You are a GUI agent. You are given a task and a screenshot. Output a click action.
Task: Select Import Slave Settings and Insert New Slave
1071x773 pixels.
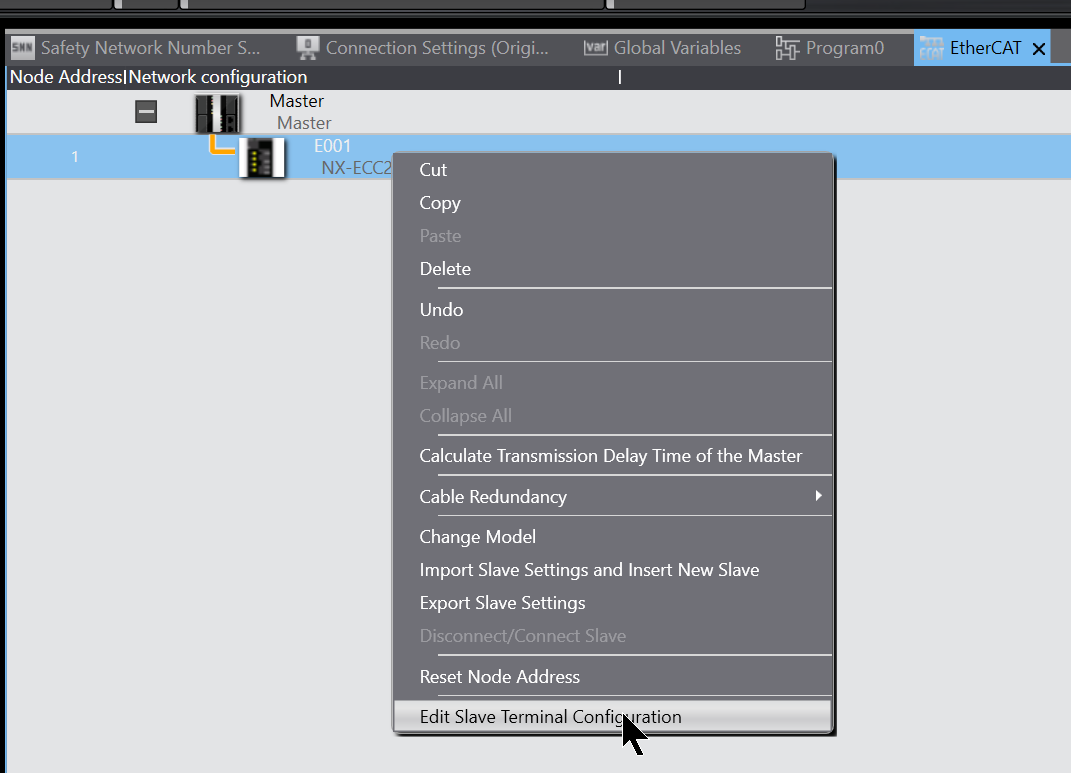[x=613, y=570]
